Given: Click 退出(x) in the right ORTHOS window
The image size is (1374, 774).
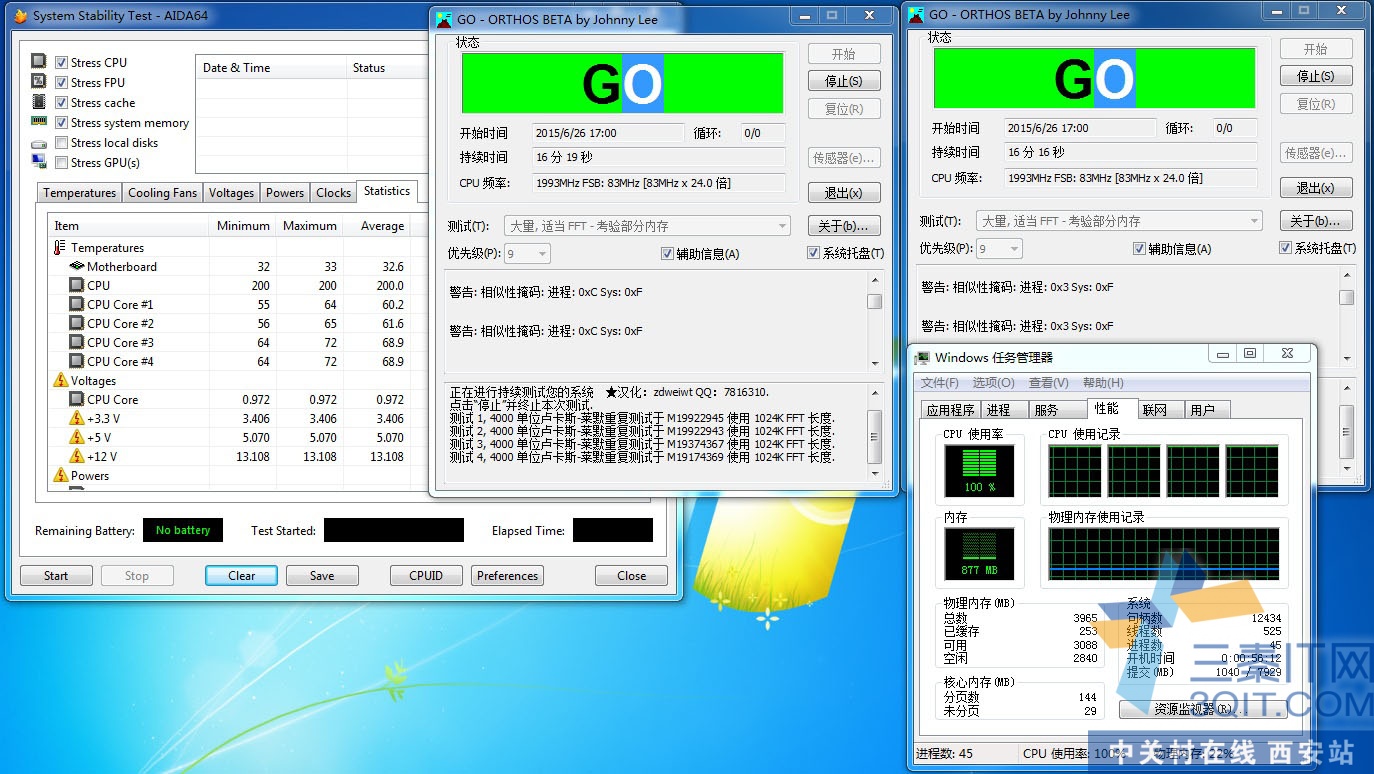Looking at the screenshot, I should [x=1316, y=188].
